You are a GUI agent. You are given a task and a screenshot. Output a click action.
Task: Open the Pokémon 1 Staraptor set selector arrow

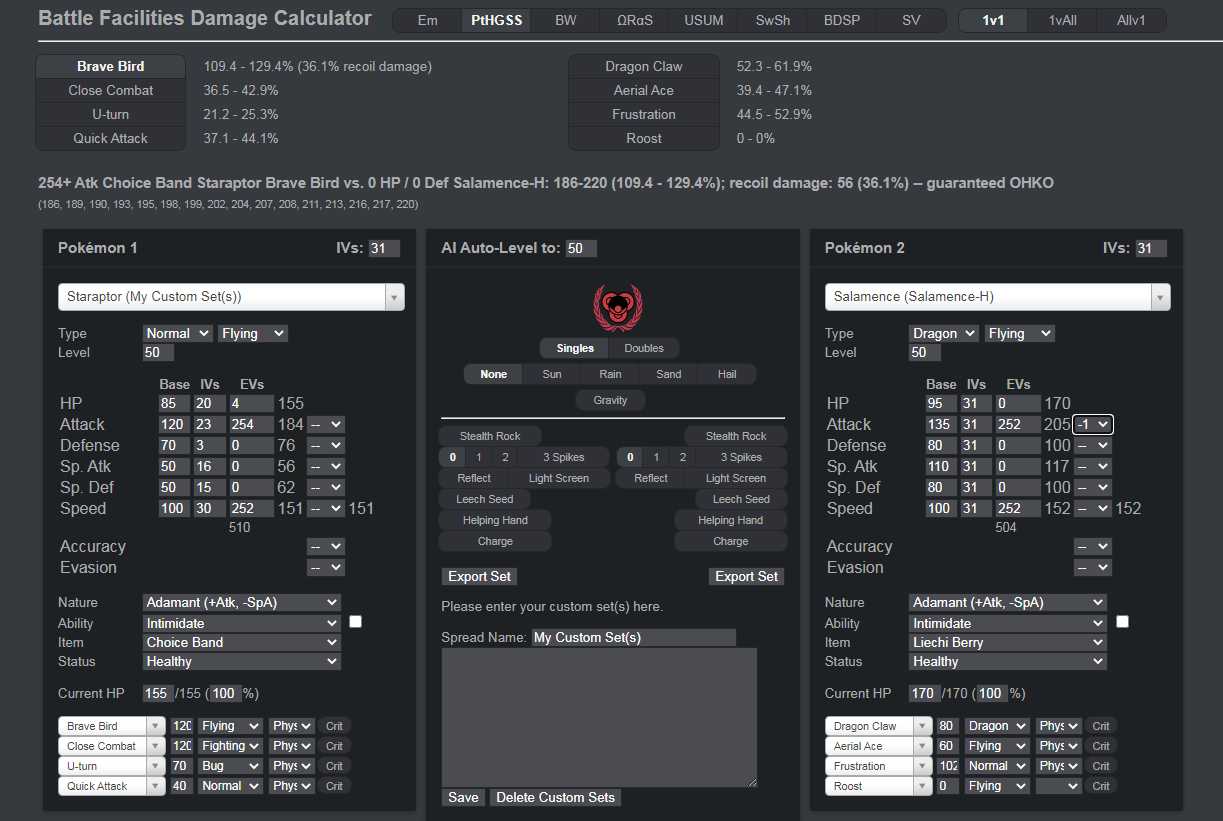click(395, 297)
